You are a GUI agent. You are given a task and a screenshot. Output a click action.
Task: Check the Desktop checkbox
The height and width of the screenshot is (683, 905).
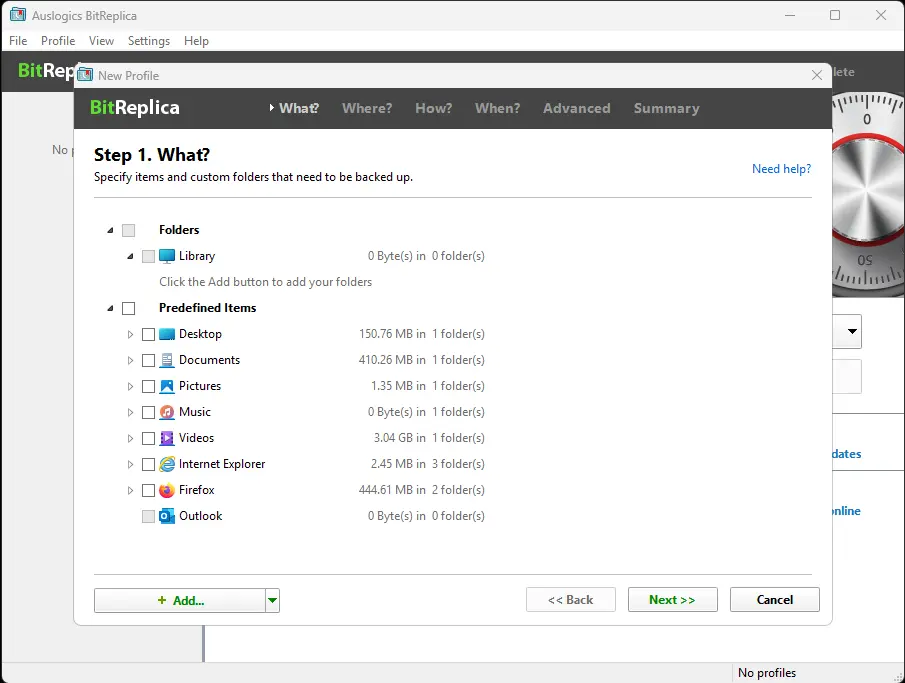click(x=148, y=334)
